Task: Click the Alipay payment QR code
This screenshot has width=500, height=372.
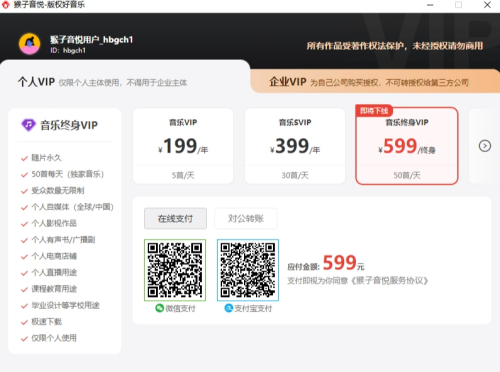Action: coord(248,270)
